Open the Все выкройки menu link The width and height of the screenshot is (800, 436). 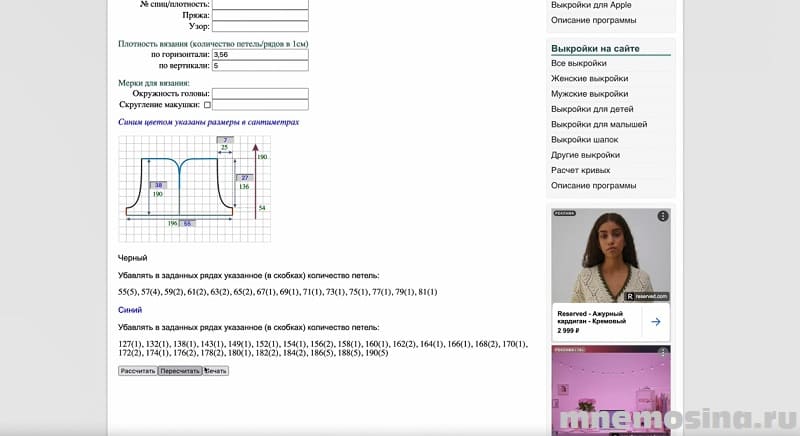[579, 63]
